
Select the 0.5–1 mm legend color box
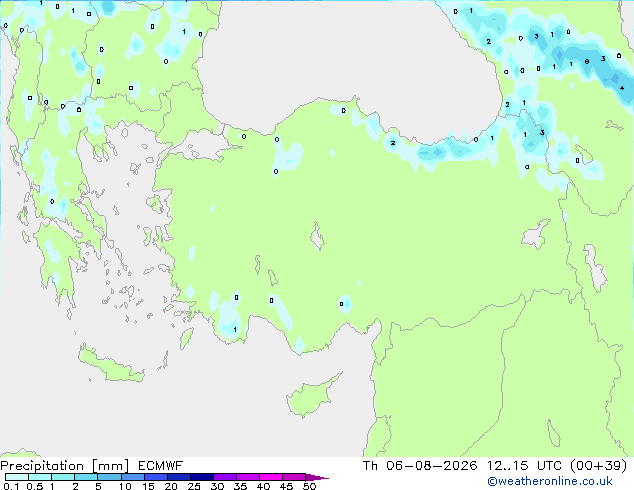coord(40,477)
